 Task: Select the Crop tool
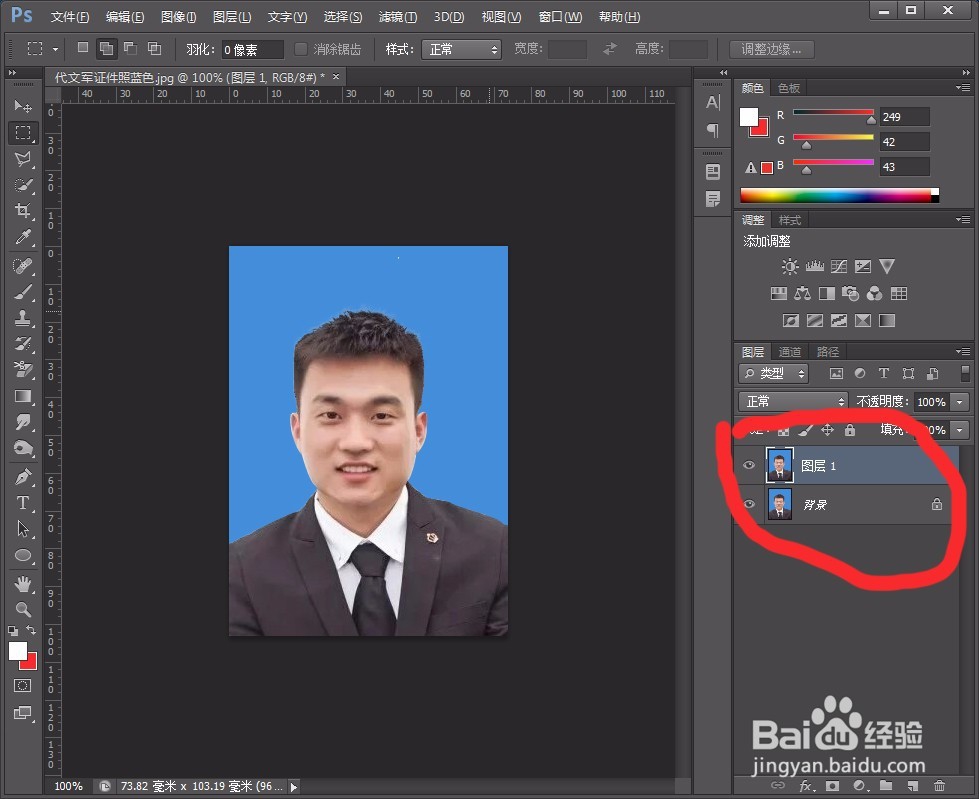click(24, 211)
